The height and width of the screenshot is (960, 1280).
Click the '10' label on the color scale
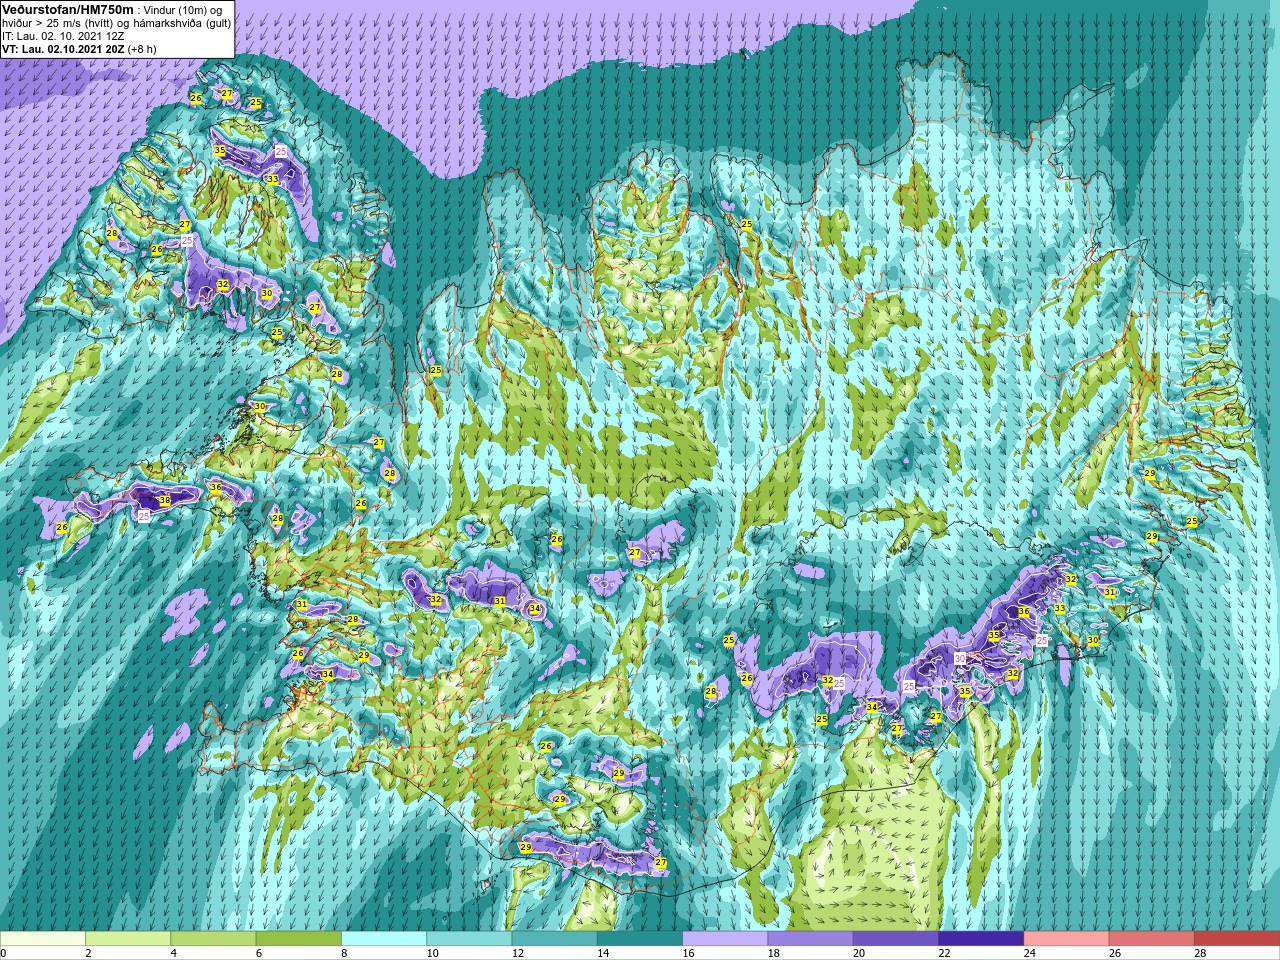(432, 953)
